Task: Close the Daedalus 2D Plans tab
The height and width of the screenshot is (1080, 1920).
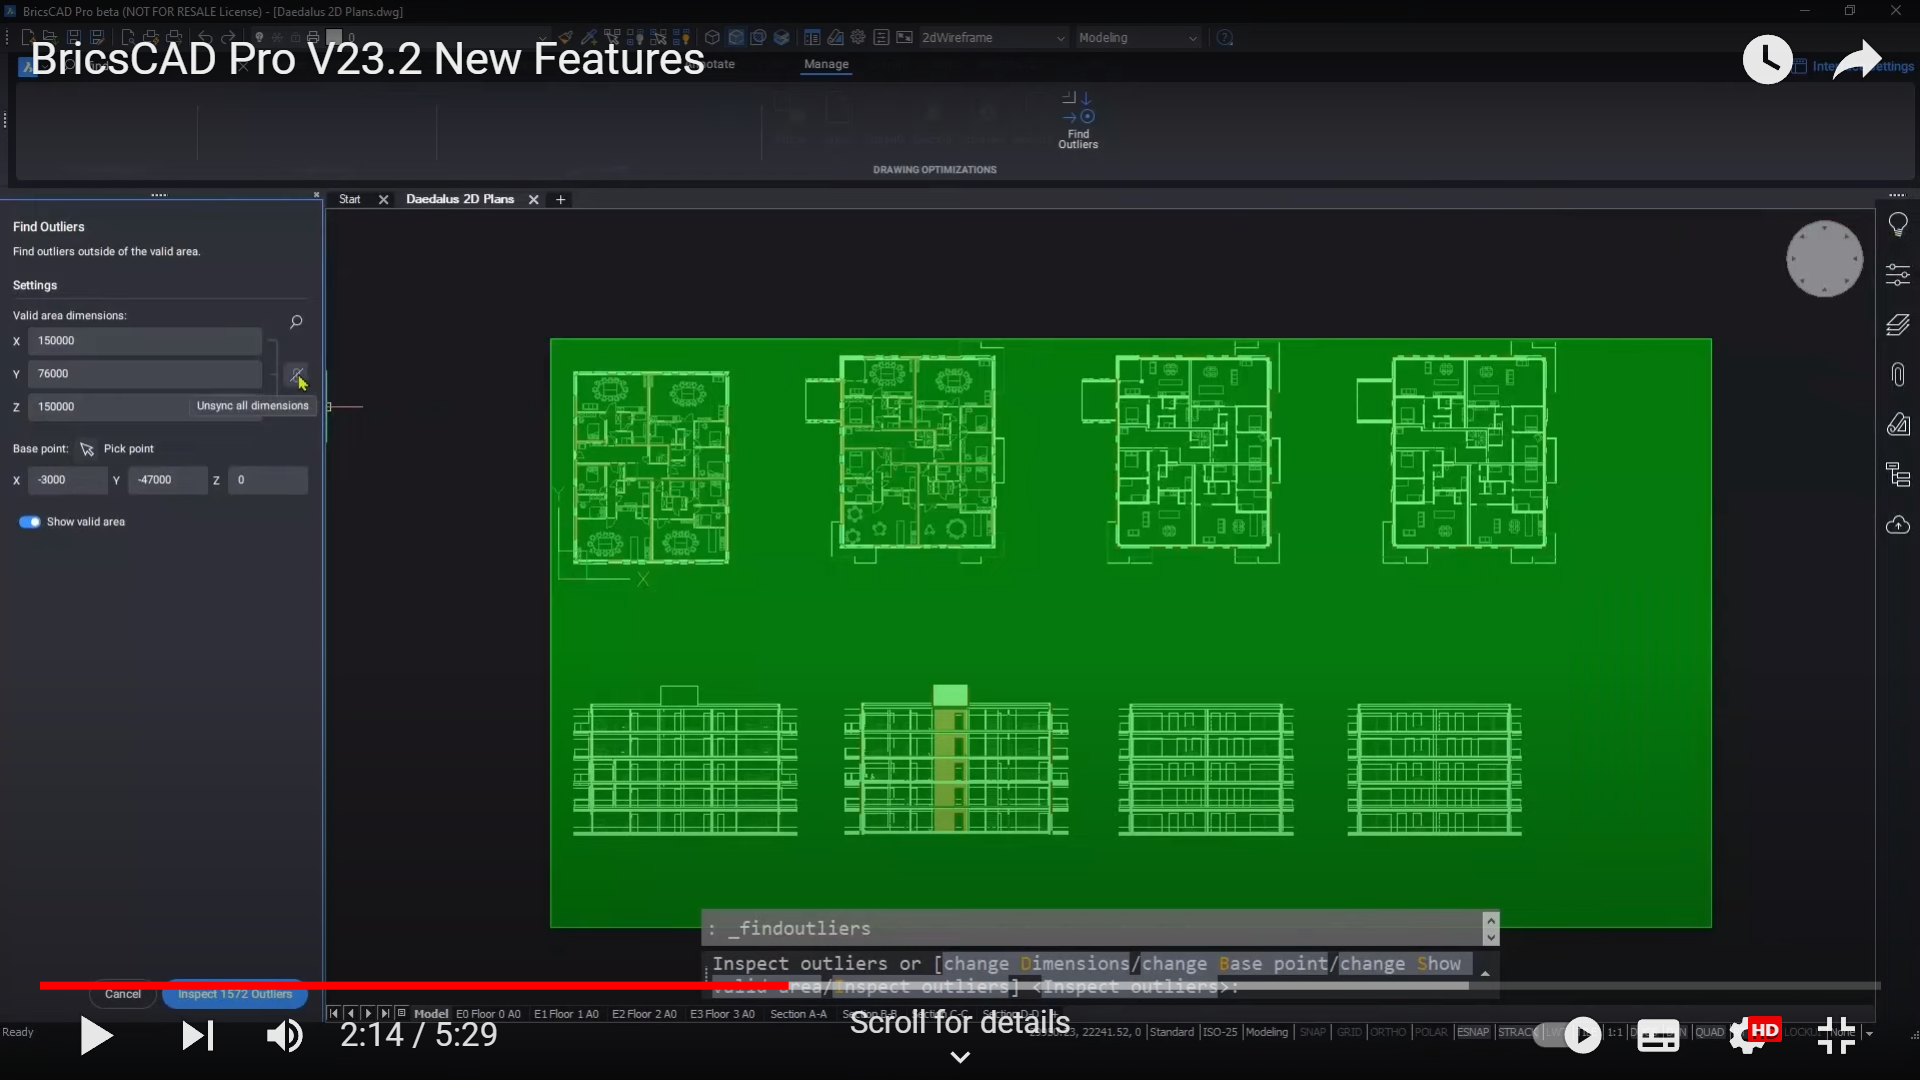Action: pos(534,200)
